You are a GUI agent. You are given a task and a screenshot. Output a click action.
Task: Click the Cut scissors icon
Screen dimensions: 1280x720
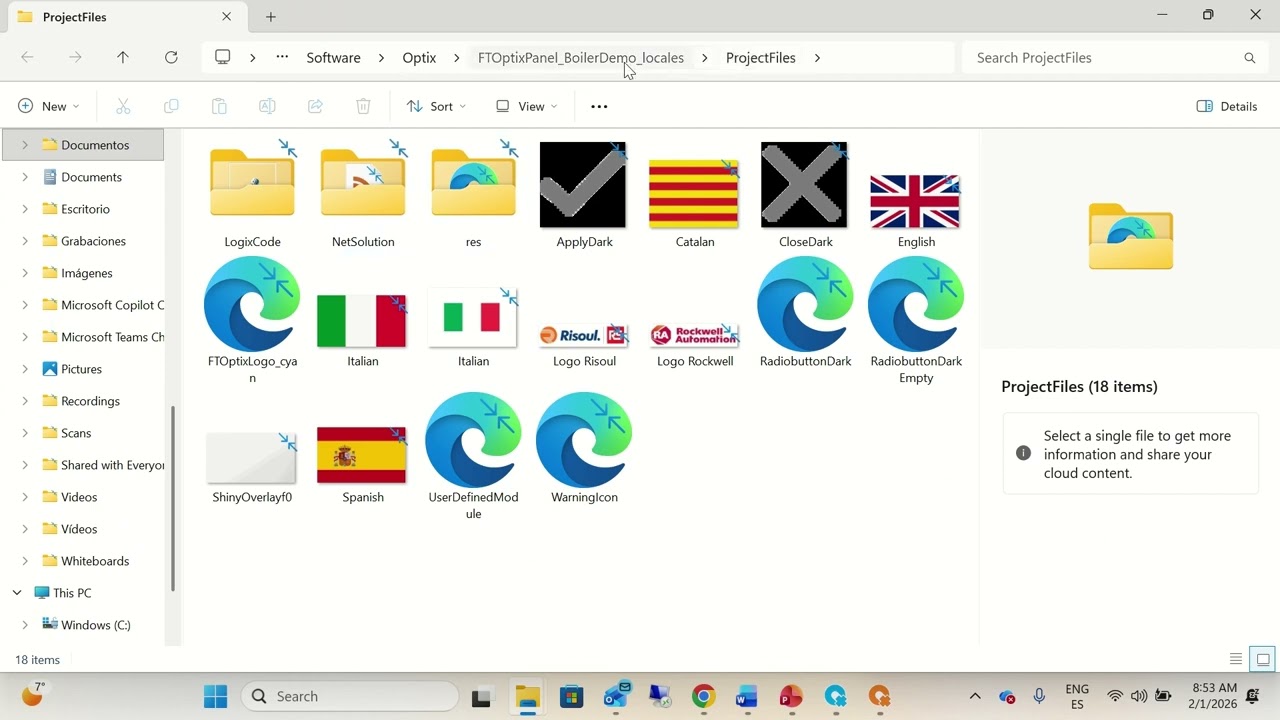123,106
